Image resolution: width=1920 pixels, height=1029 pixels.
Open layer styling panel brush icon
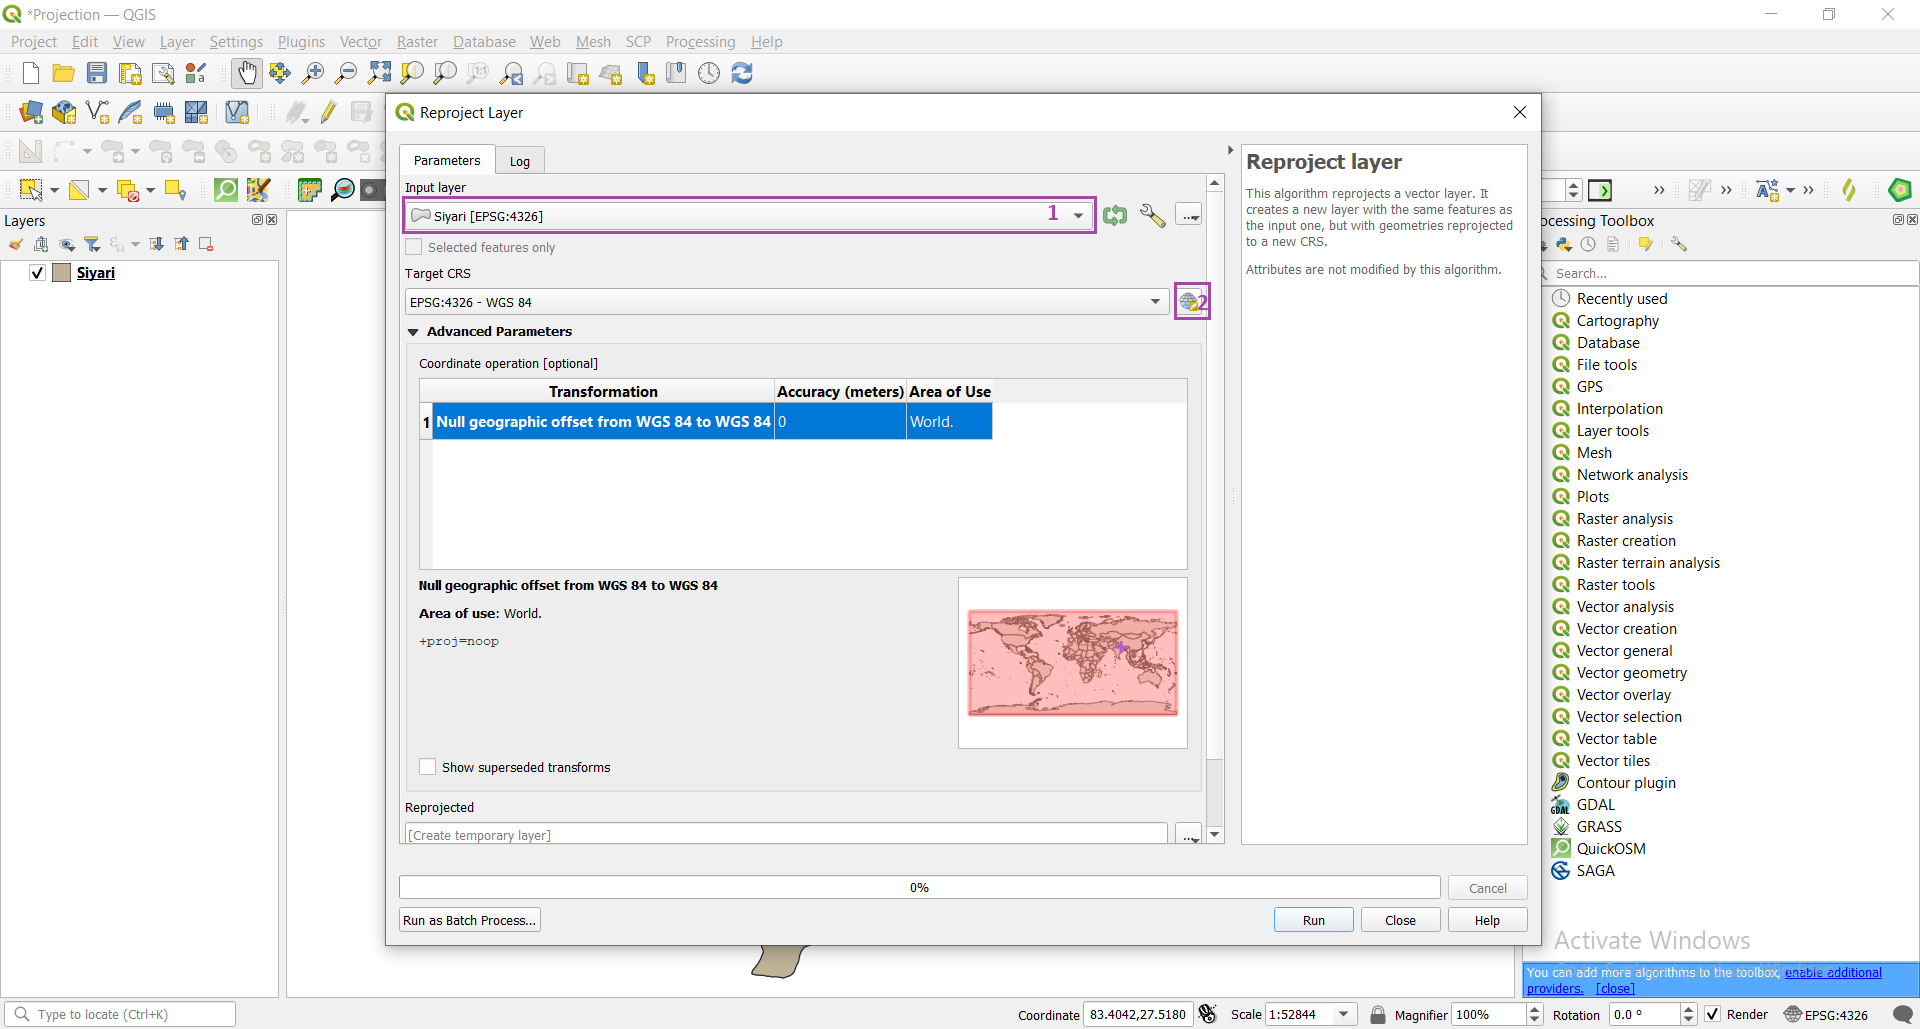pos(16,244)
